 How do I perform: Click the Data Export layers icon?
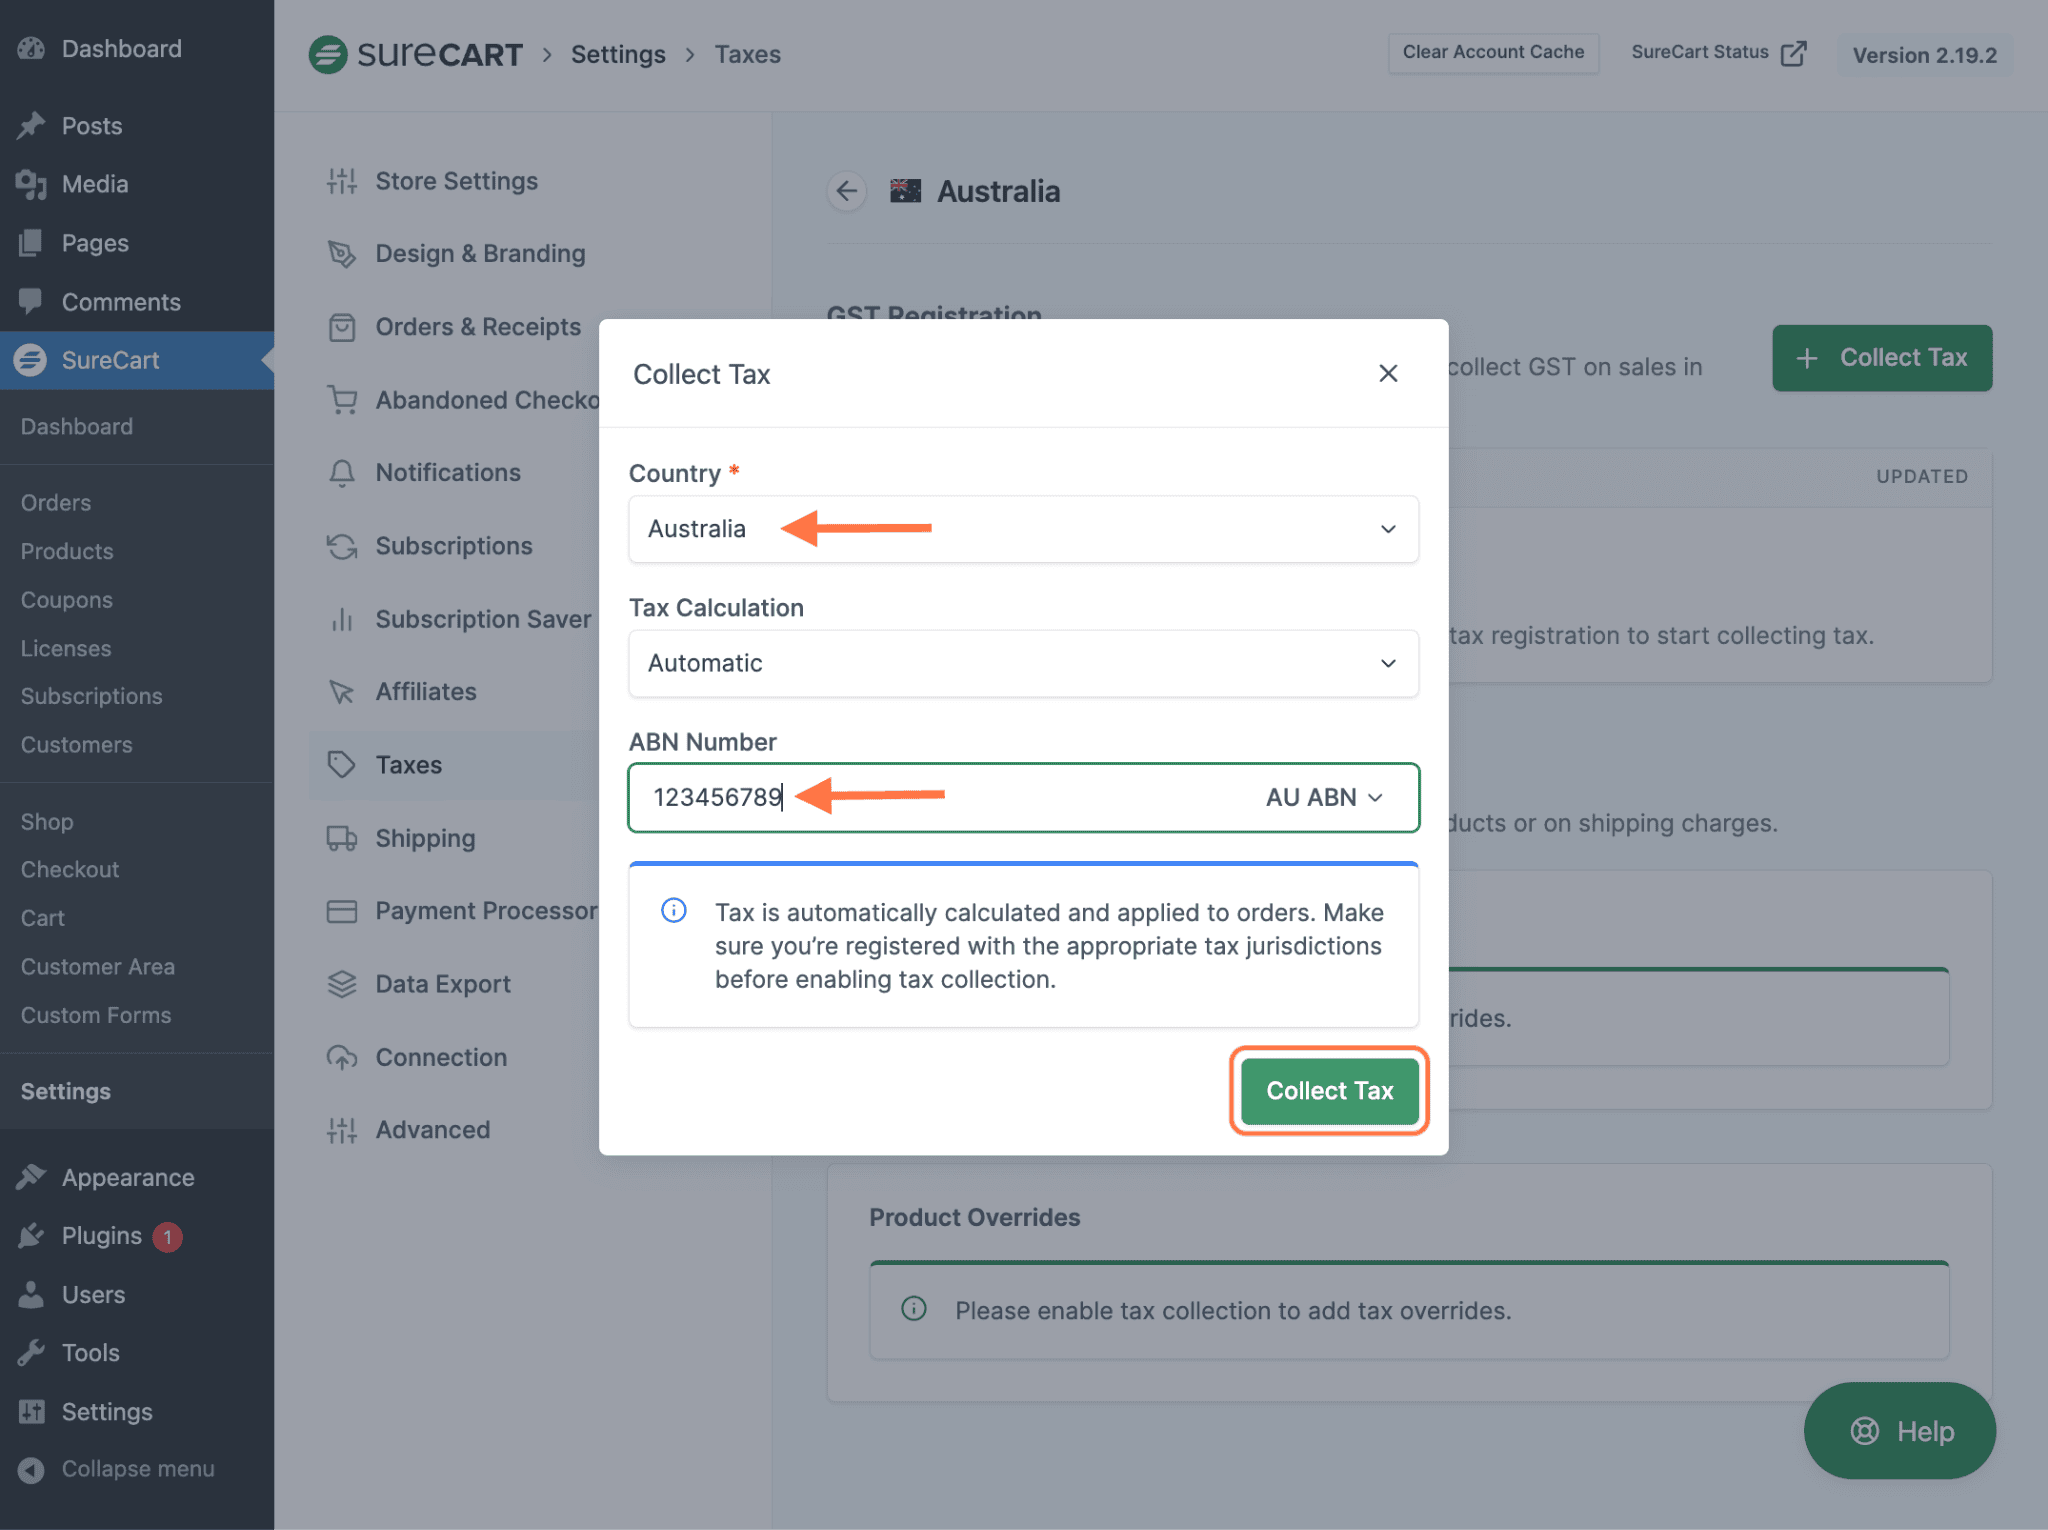(x=341, y=983)
